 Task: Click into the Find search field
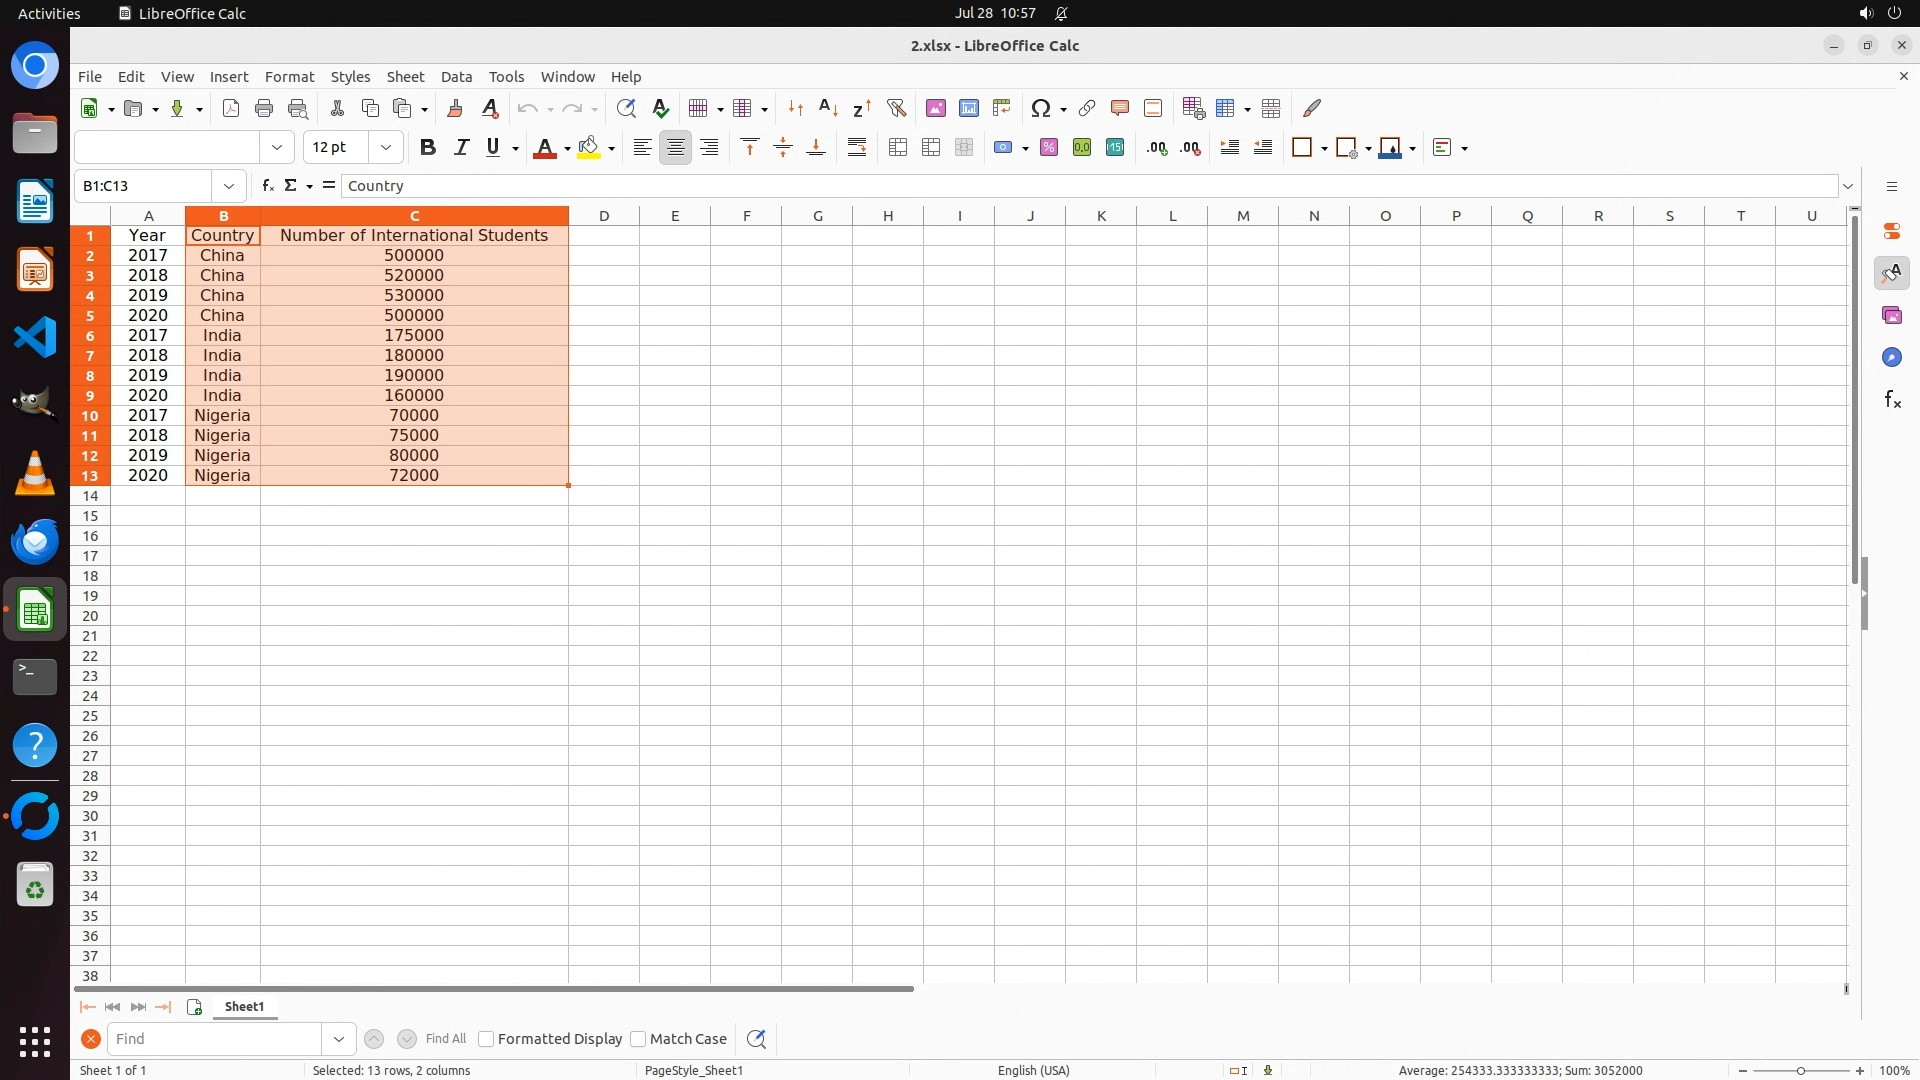[214, 1039]
